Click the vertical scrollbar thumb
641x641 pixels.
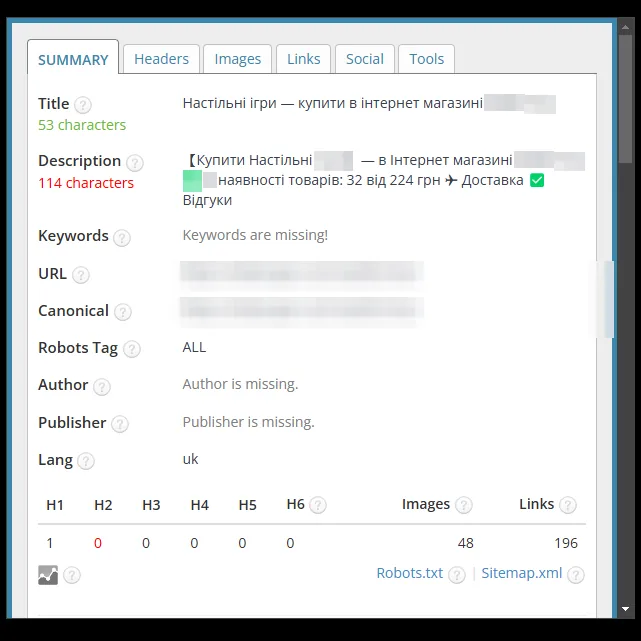coord(625,99)
